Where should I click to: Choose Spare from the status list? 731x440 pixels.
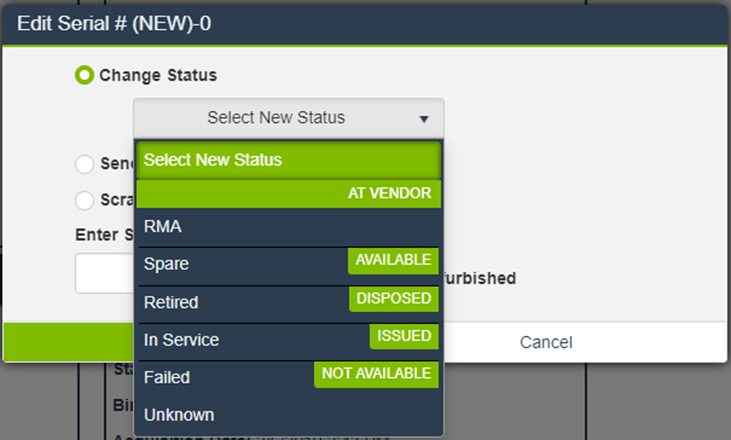pyautogui.click(x=167, y=264)
